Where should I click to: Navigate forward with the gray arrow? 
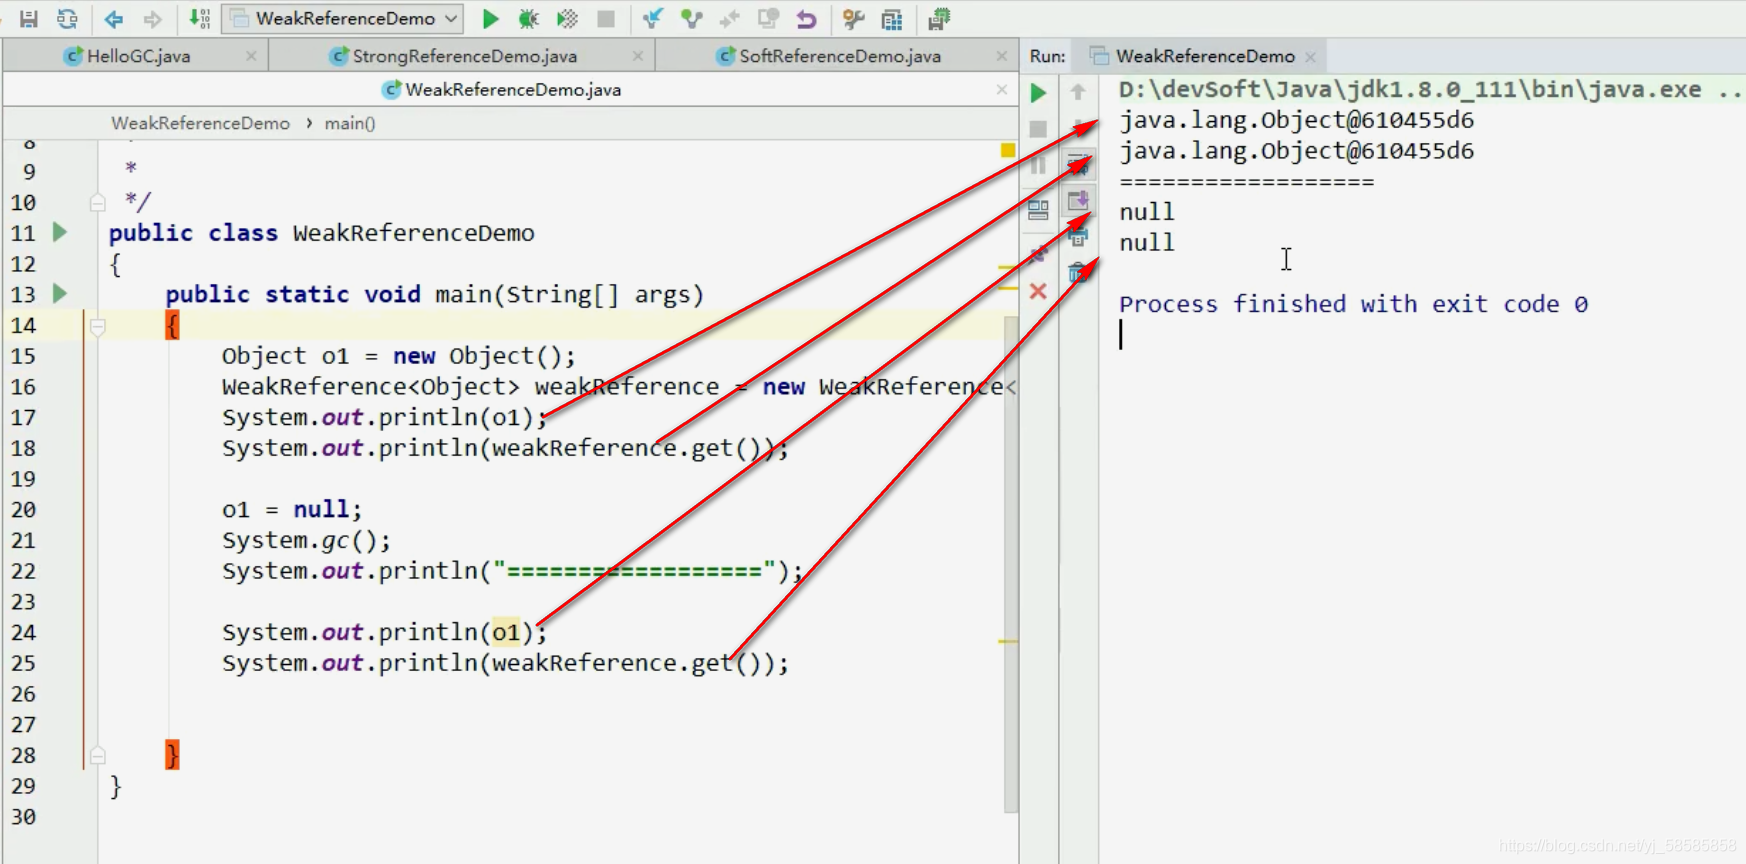(x=152, y=19)
